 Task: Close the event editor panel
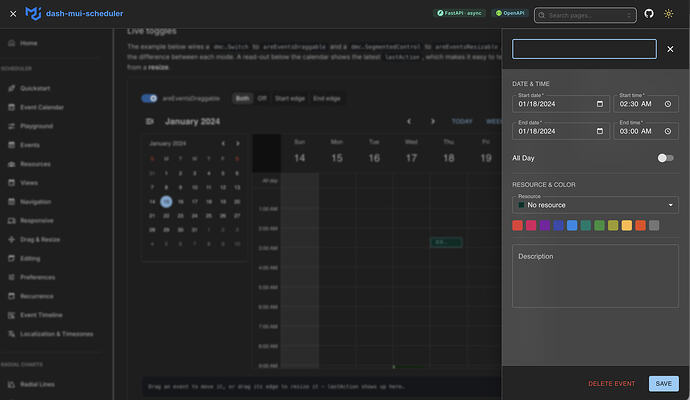click(670, 49)
